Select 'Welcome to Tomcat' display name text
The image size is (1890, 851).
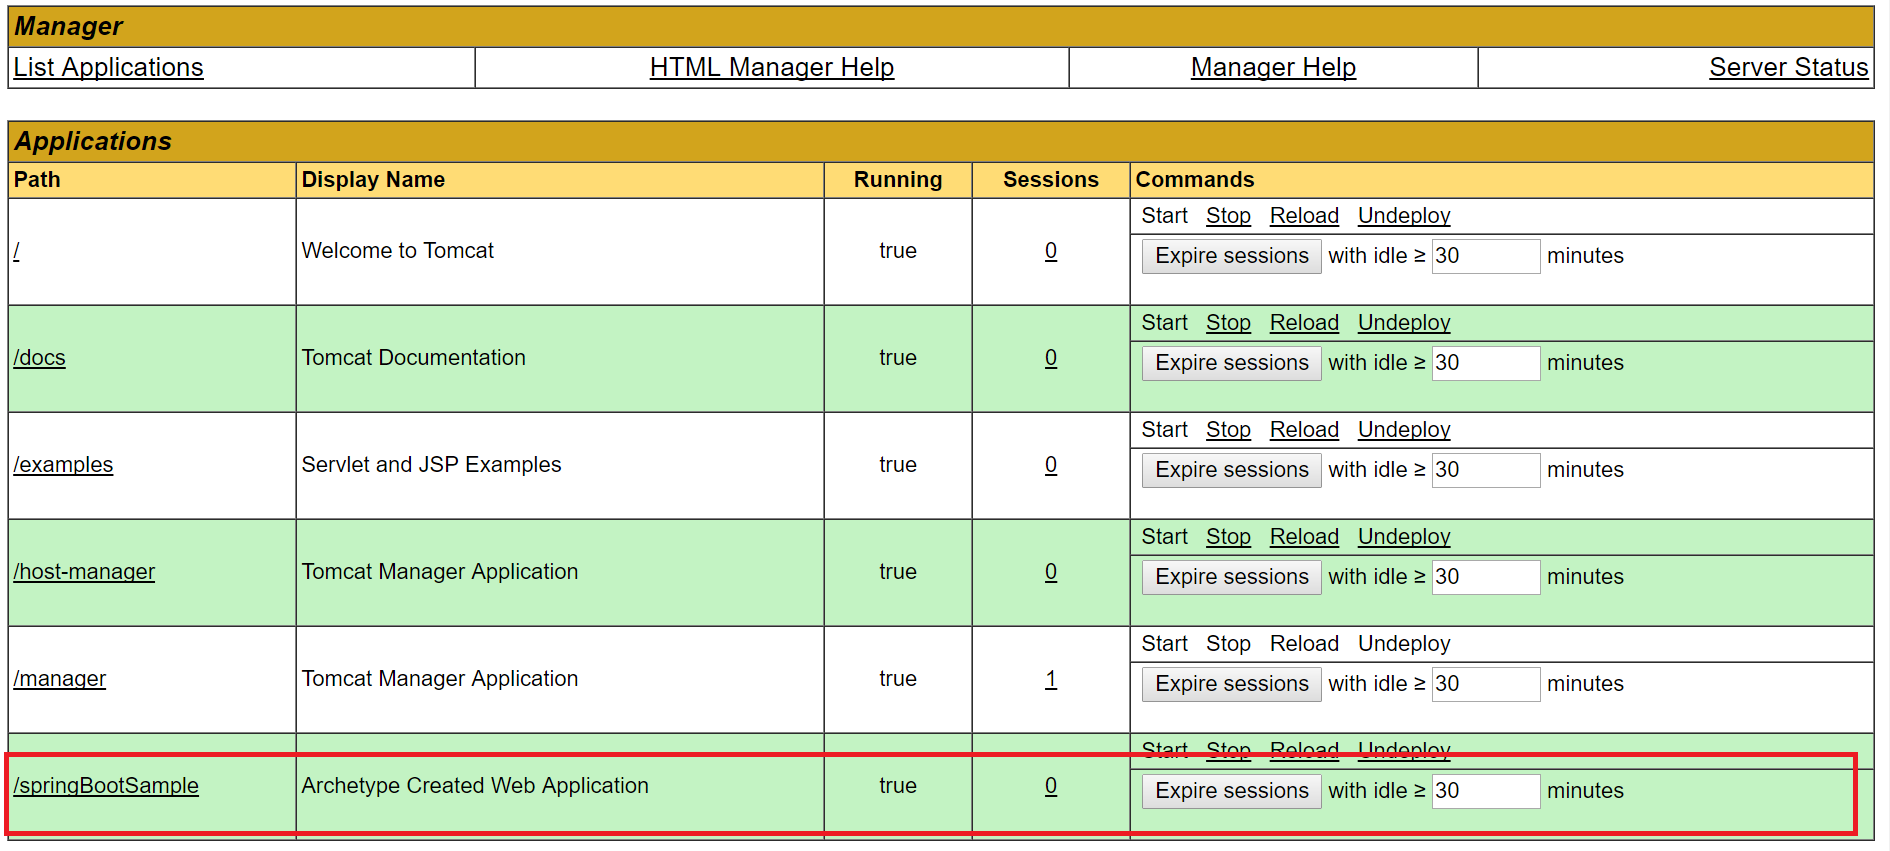(x=398, y=251)
